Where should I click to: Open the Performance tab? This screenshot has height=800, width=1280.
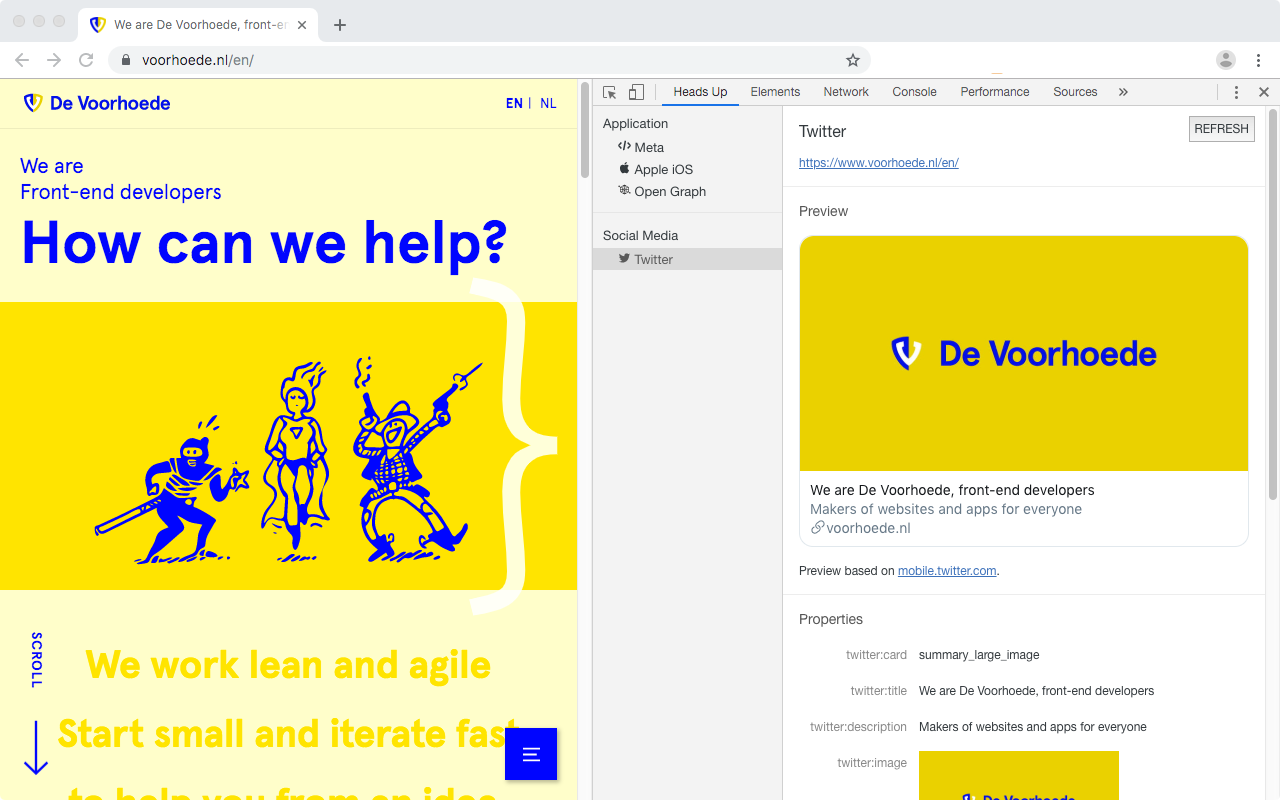(995, 92)
